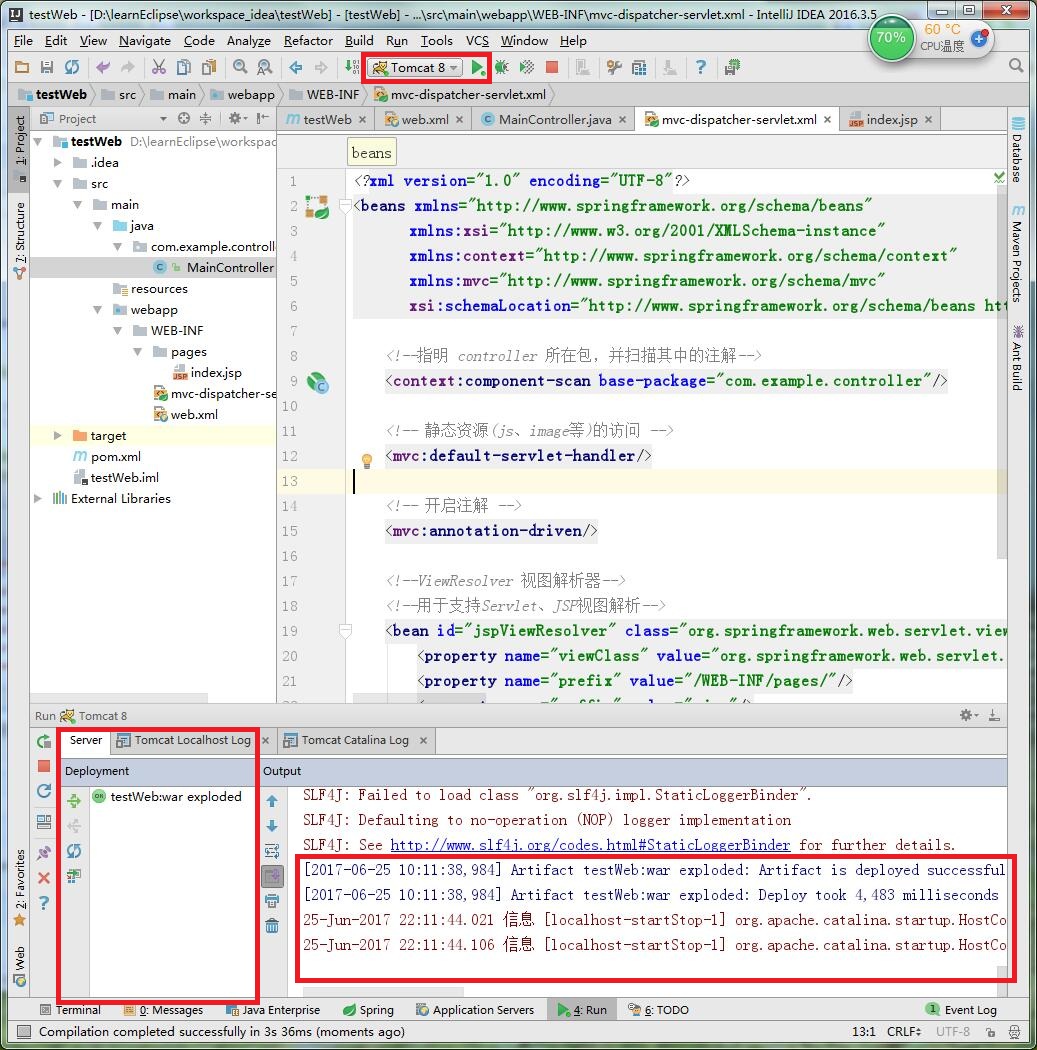Screen dimensions: 1037x1050
Task: Change CRLF line separator in status bar
Action: pos(904,1031)
